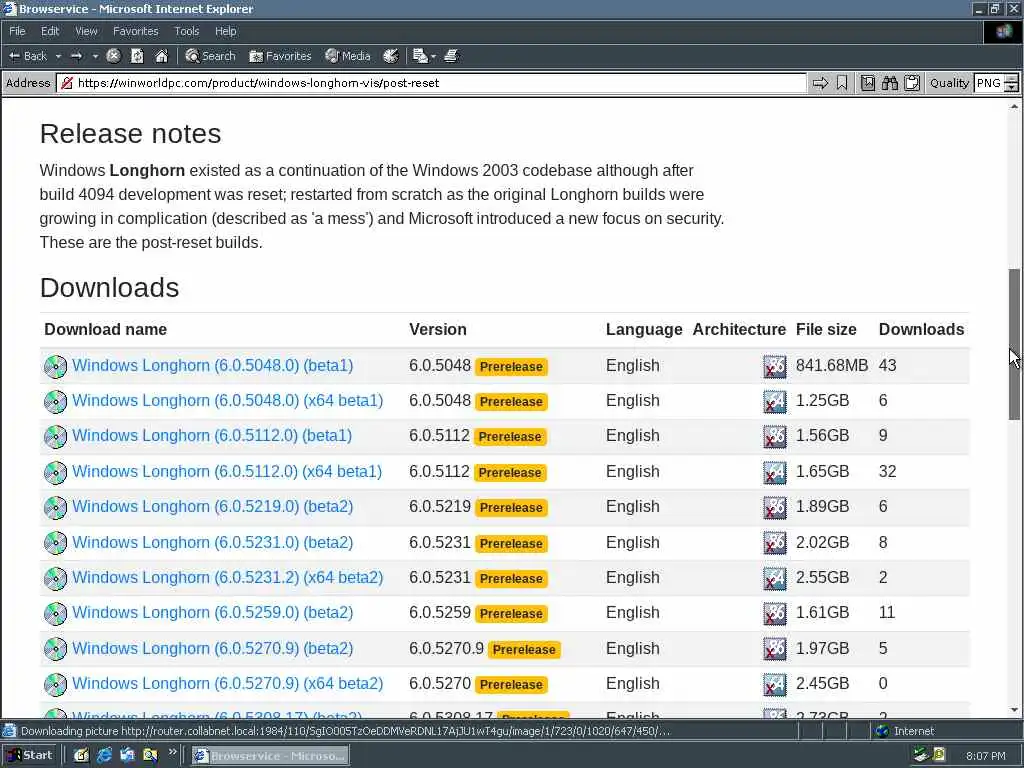
Task: Click the x64 architecture icon in 1.25GB row
Action: (x=775, y=402)
